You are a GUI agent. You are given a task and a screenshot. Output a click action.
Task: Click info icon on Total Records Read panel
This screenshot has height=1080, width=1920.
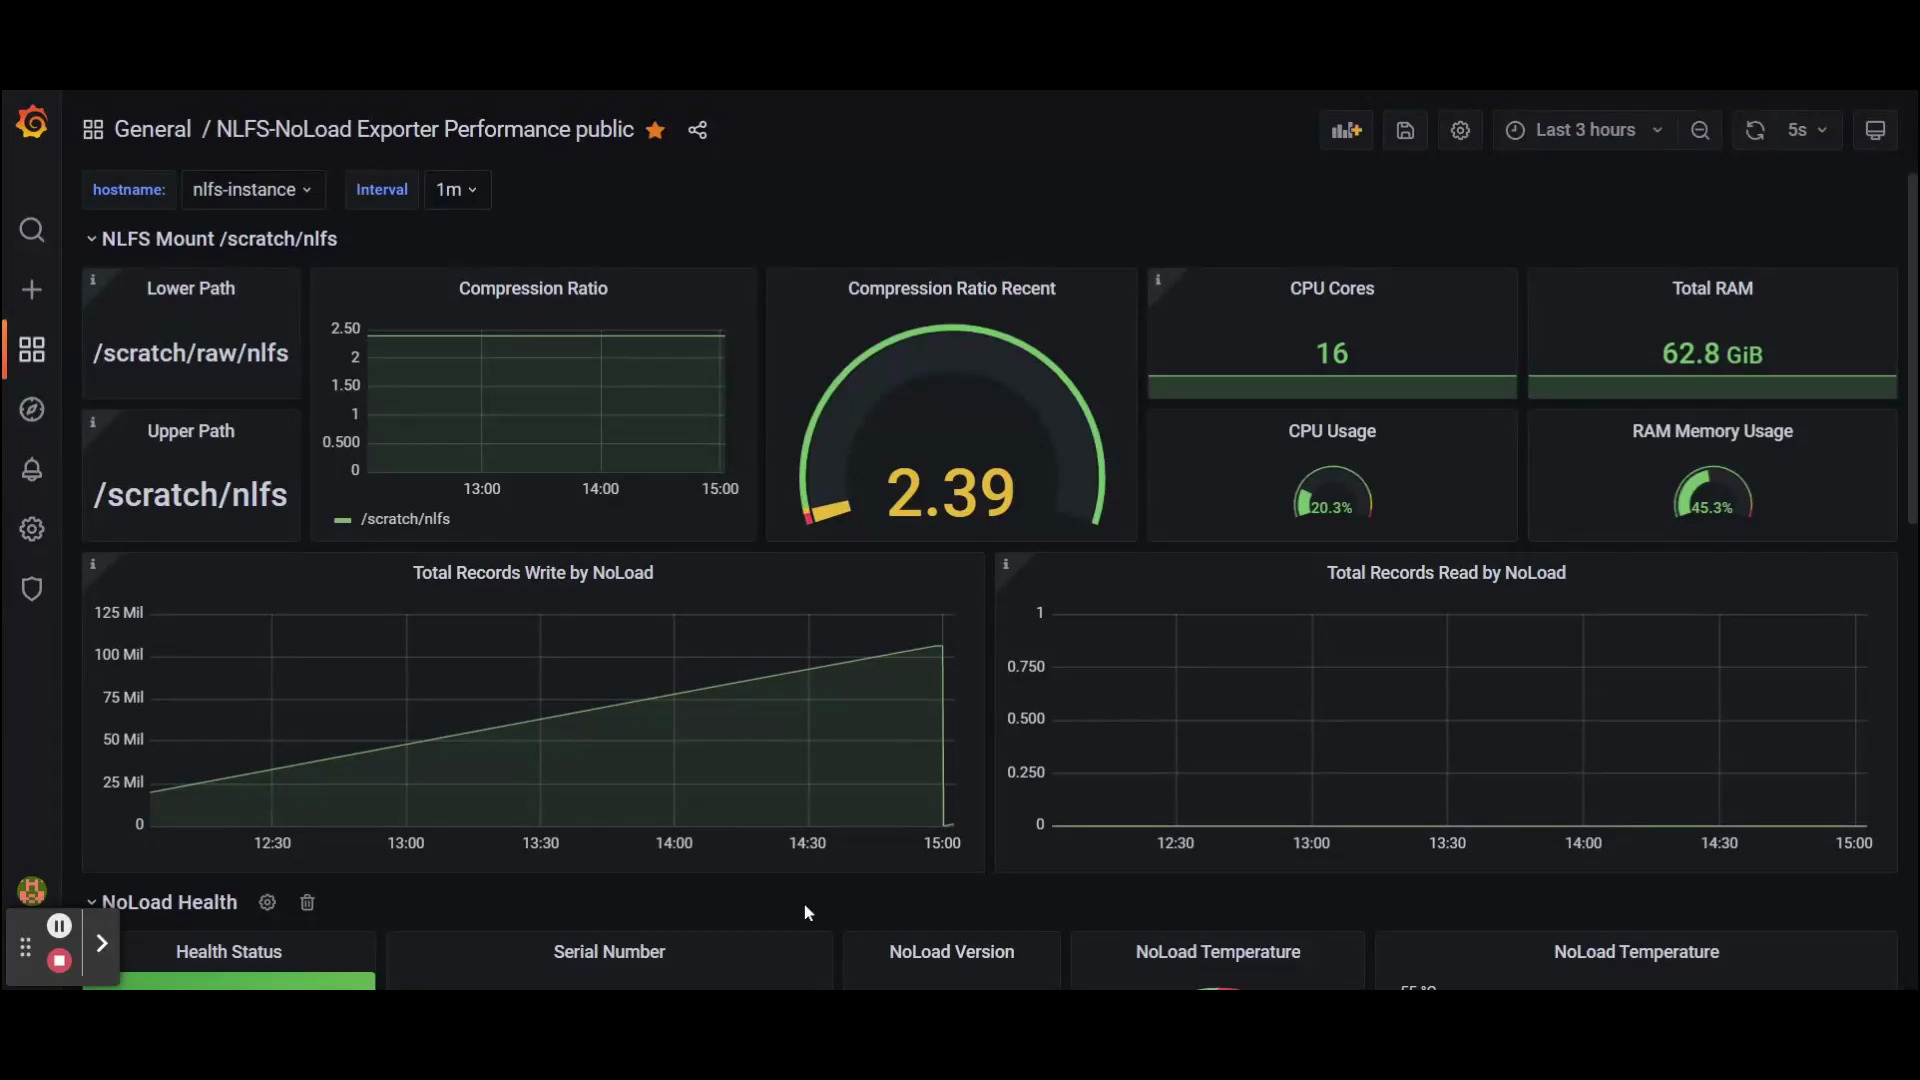coord(1006,564)
